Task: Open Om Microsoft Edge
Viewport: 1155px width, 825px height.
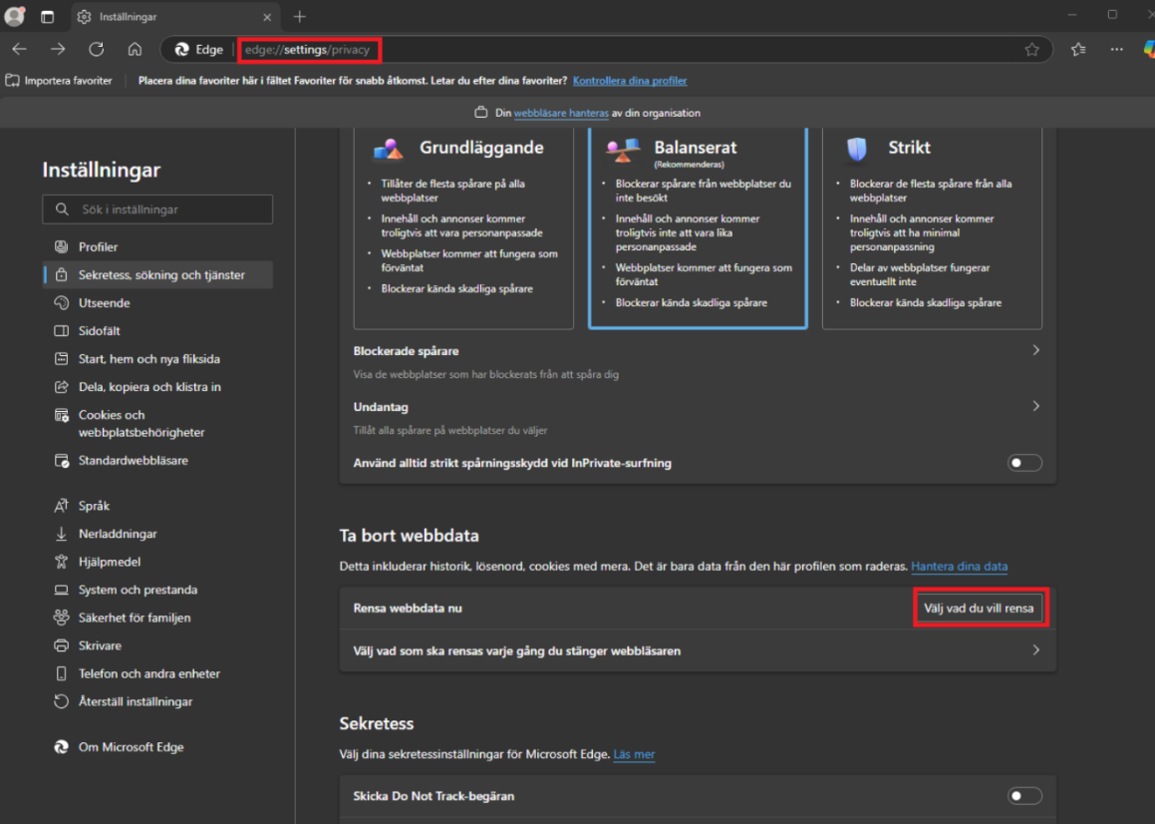Action: 158,747
